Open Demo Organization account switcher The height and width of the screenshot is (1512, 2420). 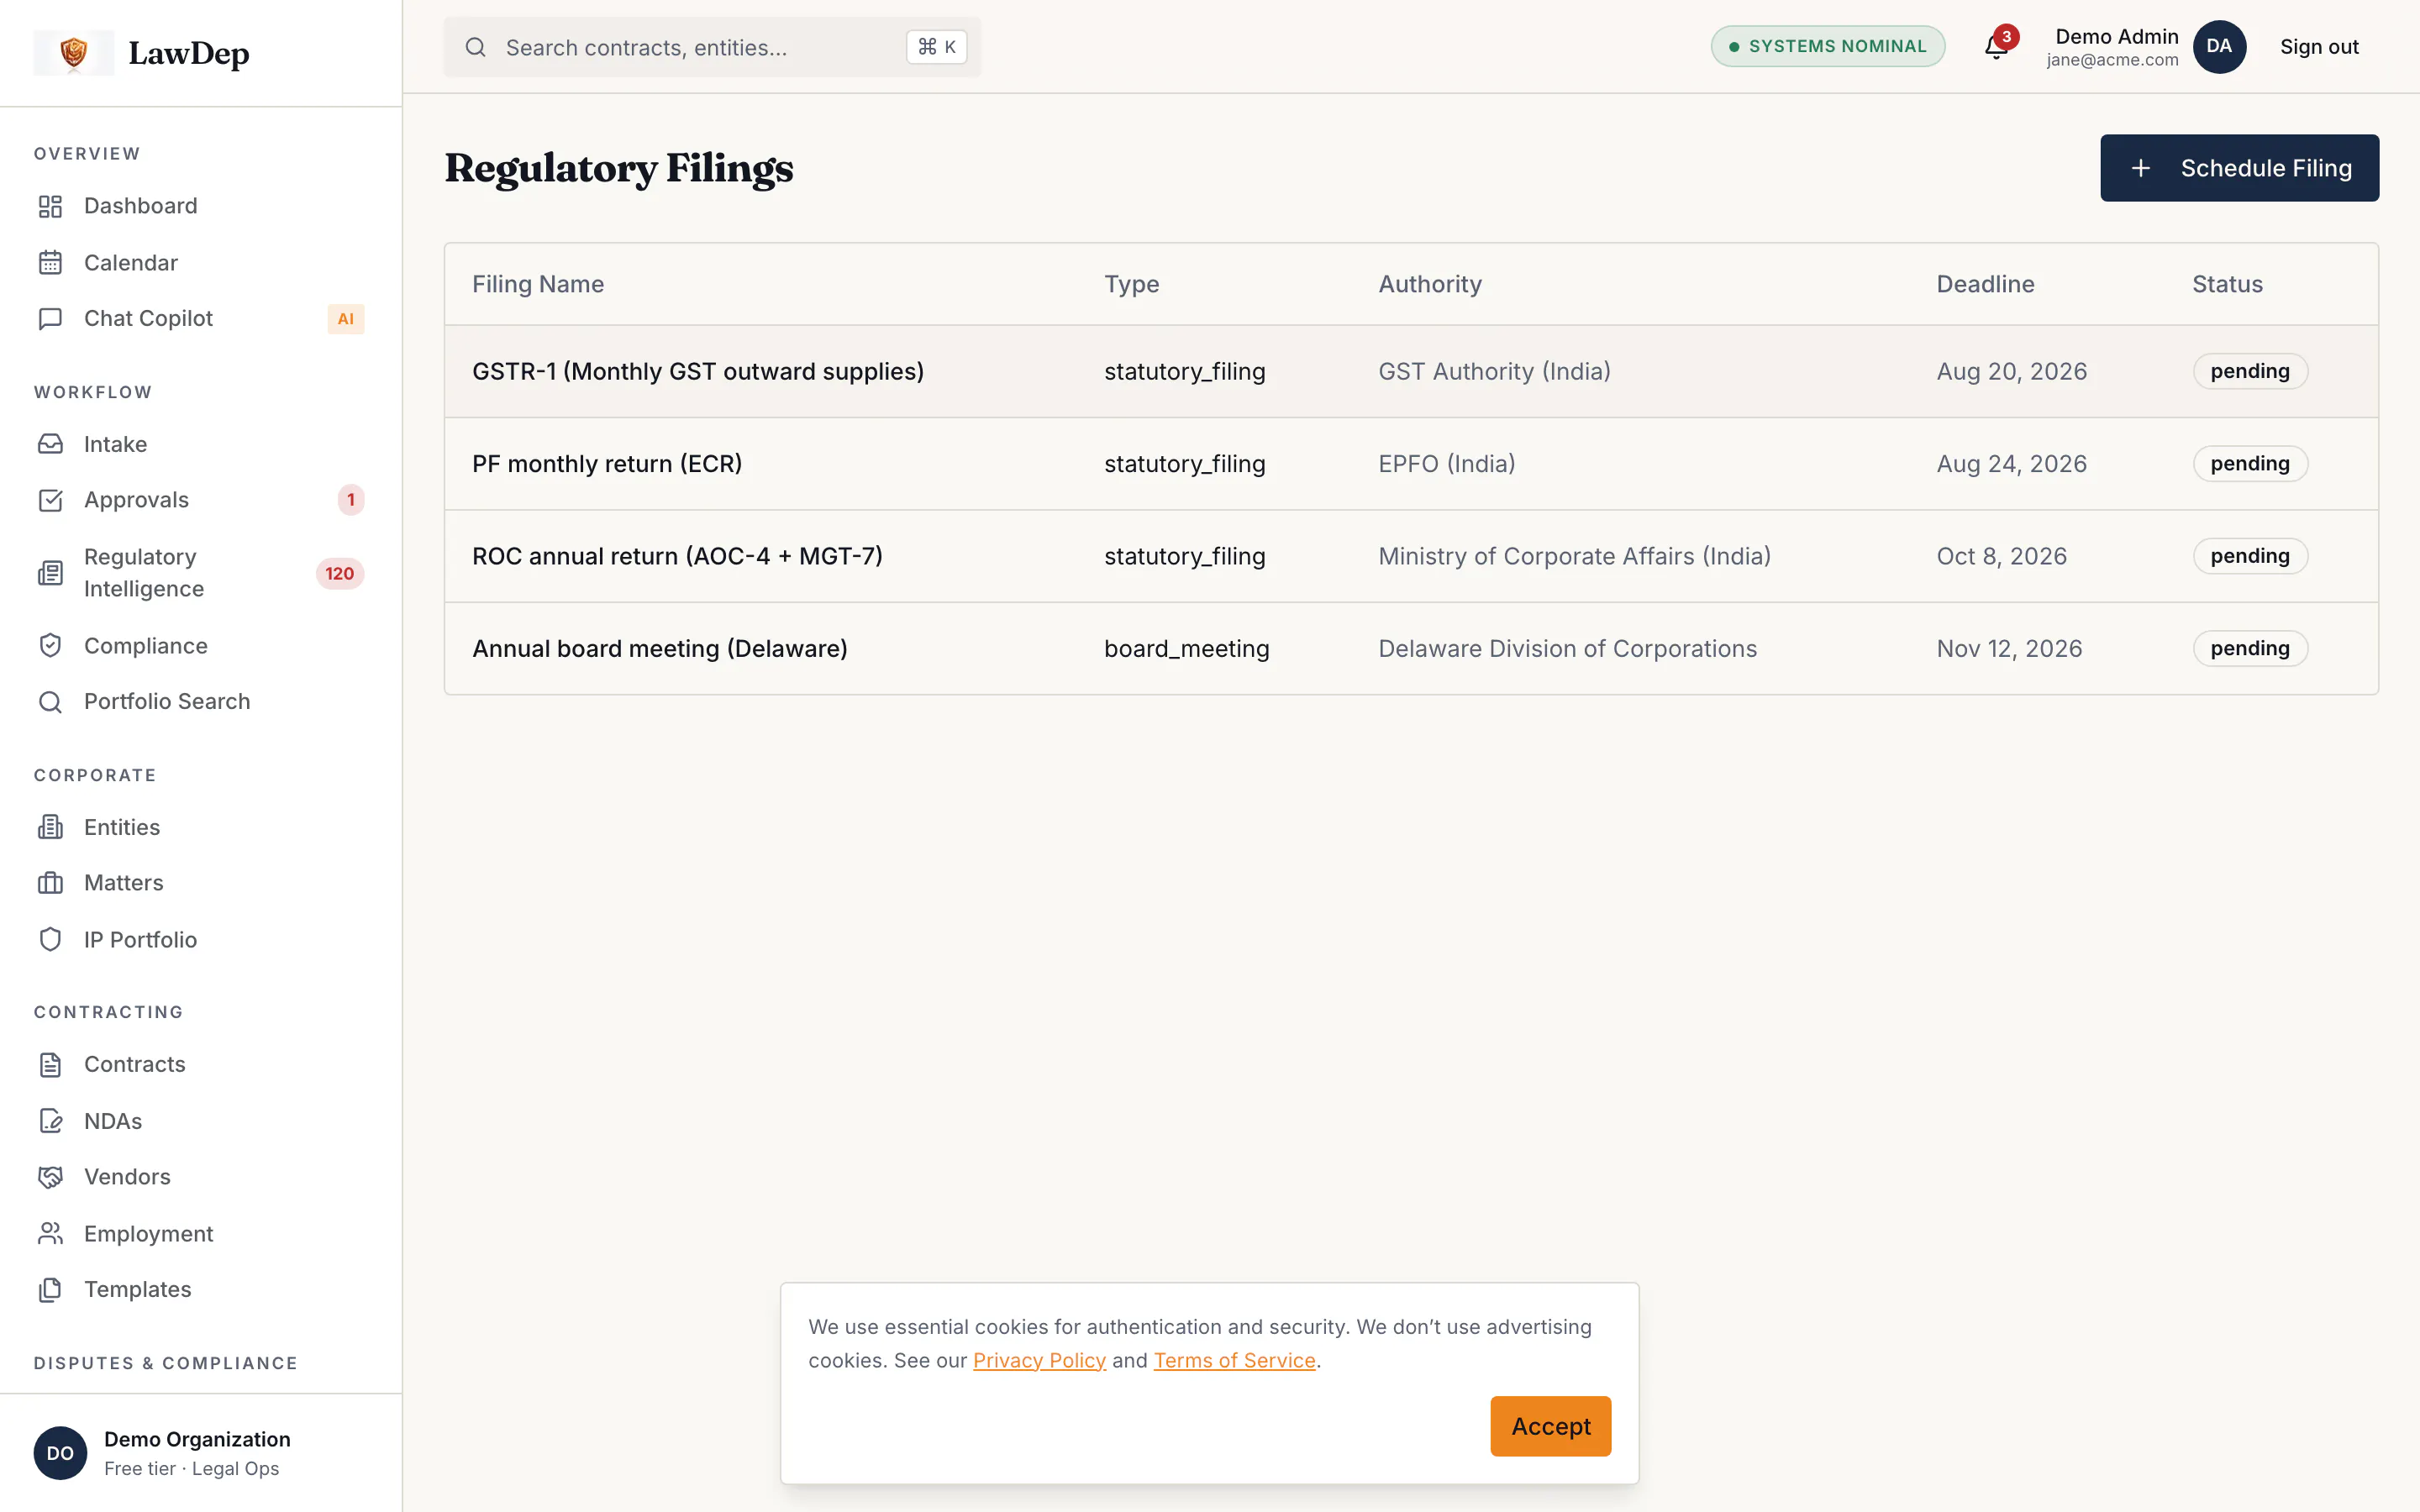pos(200,1453)
